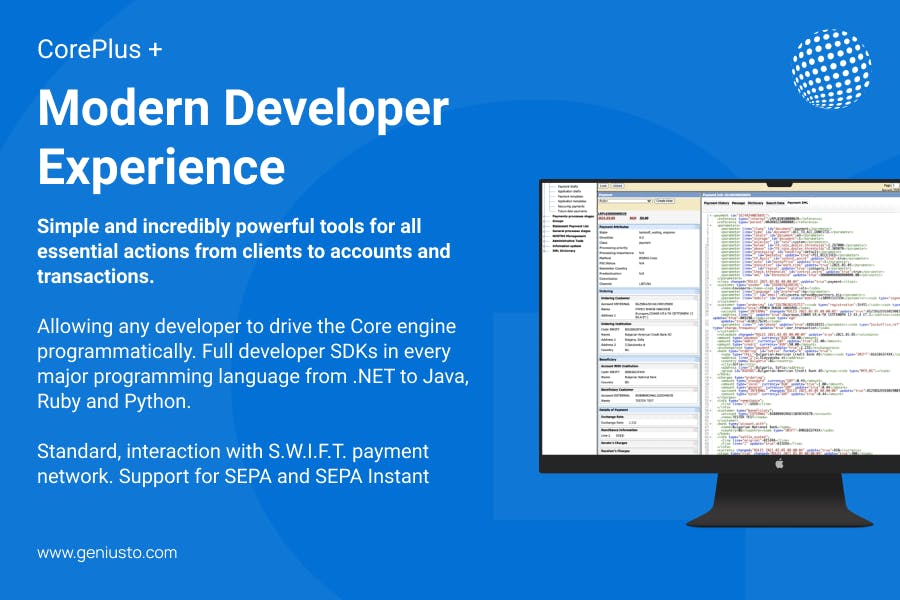Viewport: 900px width, 600px height.
Task: Open the Payment XML tab
Action: click(797, 203)
